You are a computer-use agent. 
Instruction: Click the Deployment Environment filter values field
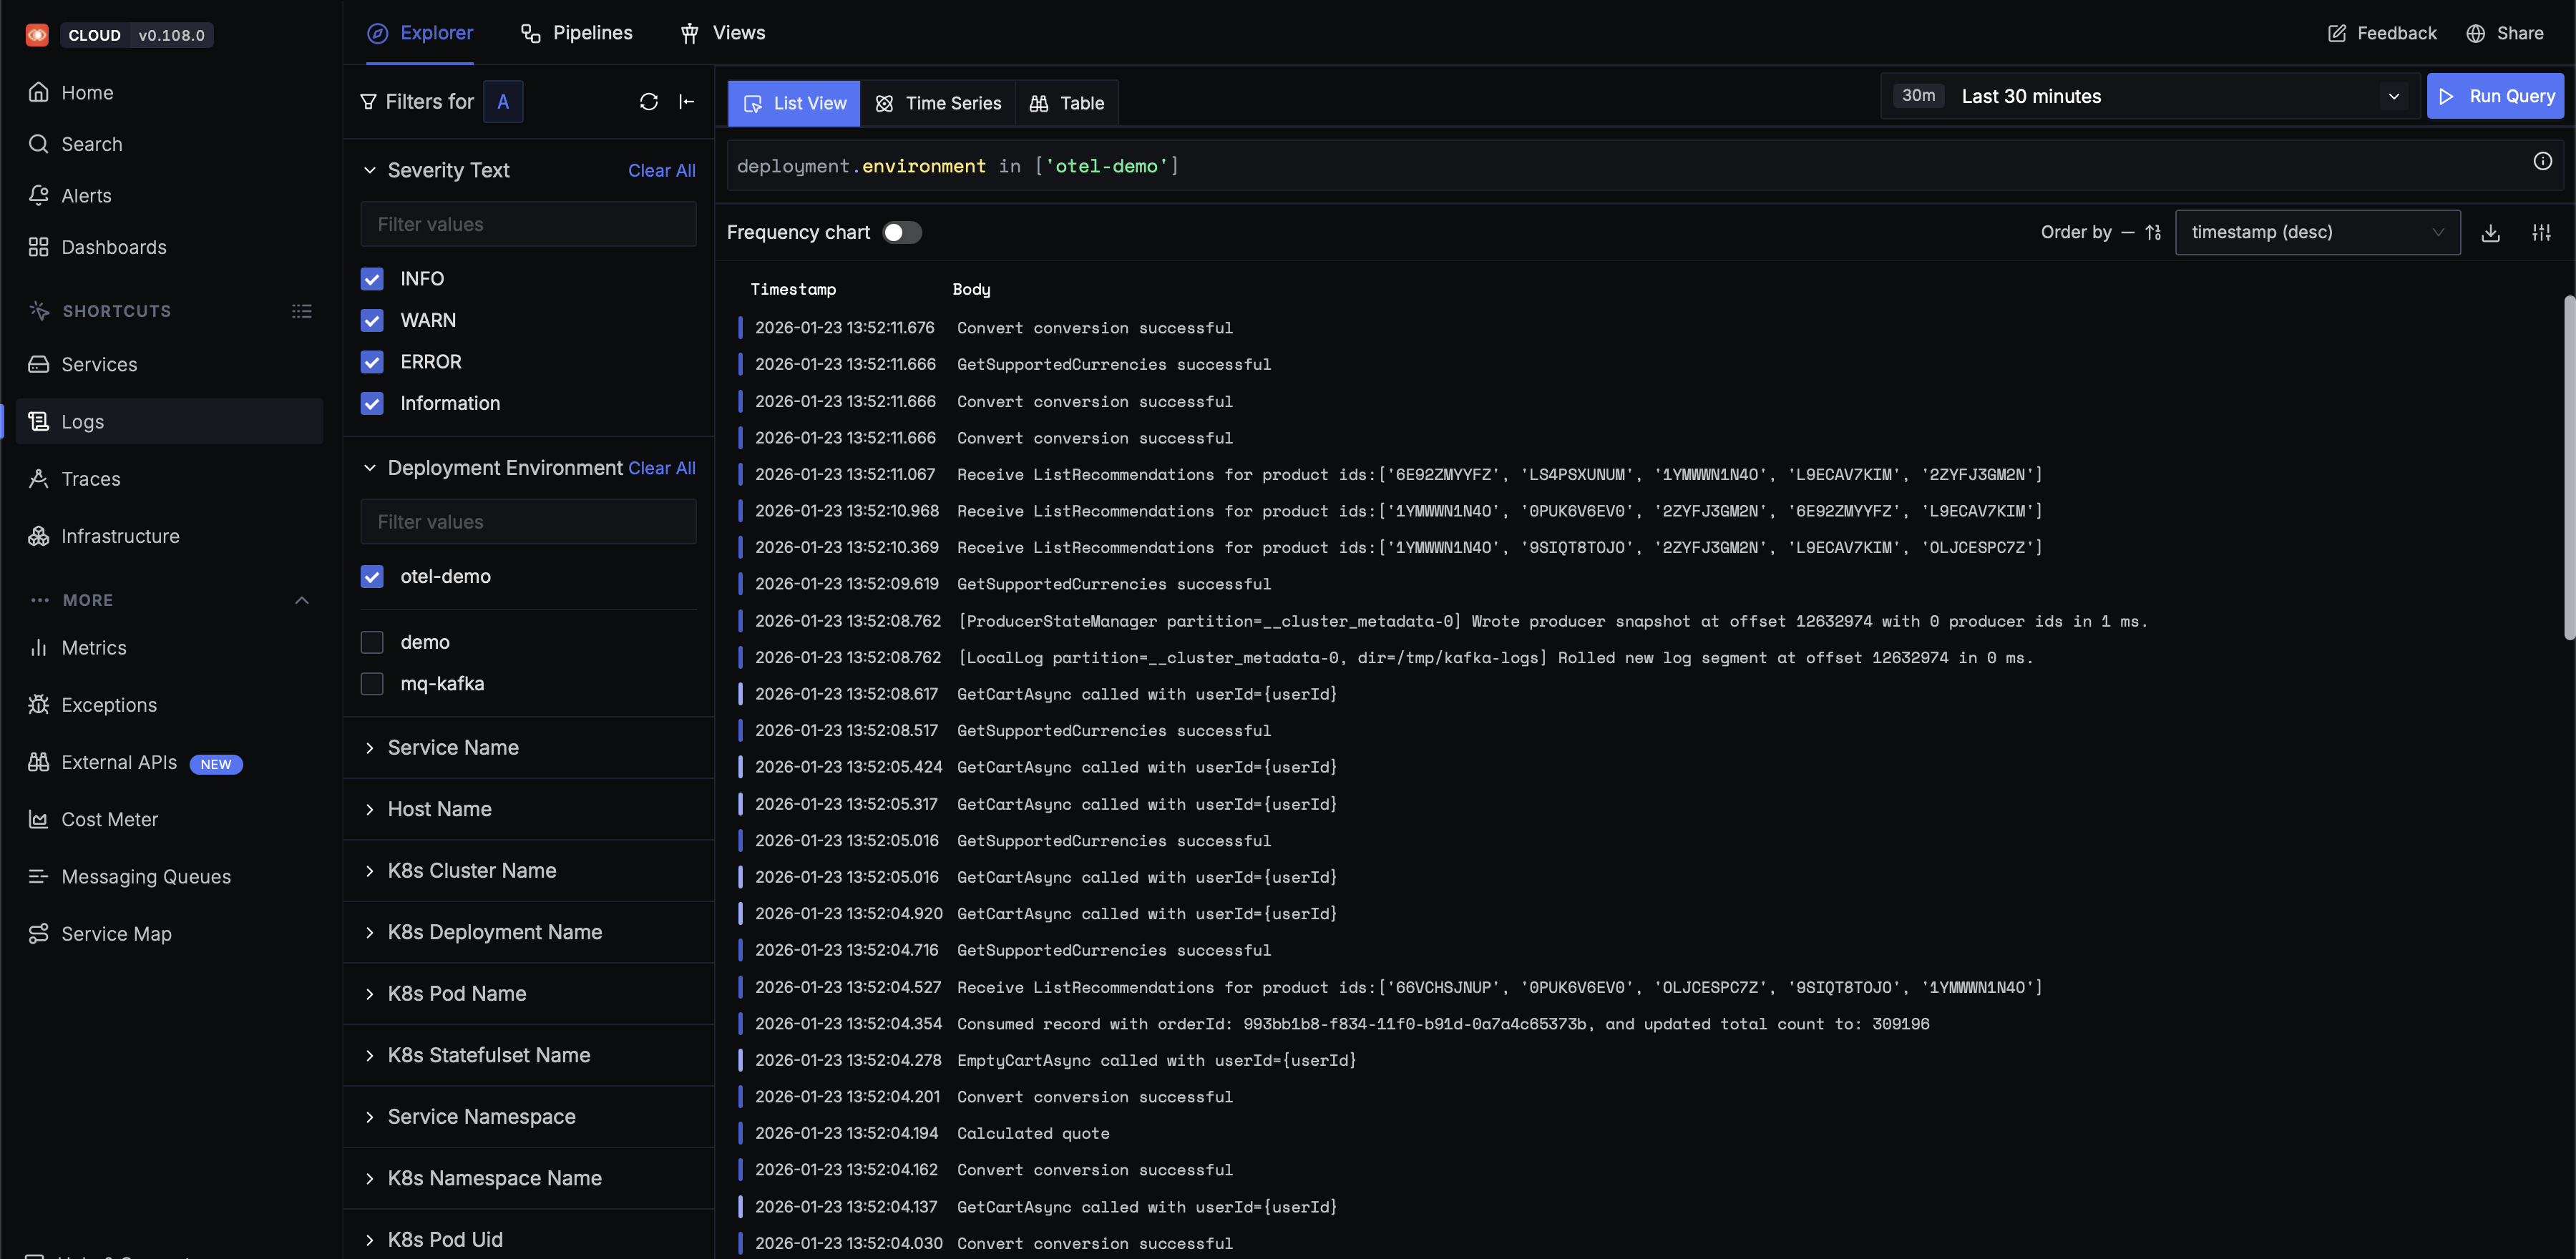coord(528,522)
